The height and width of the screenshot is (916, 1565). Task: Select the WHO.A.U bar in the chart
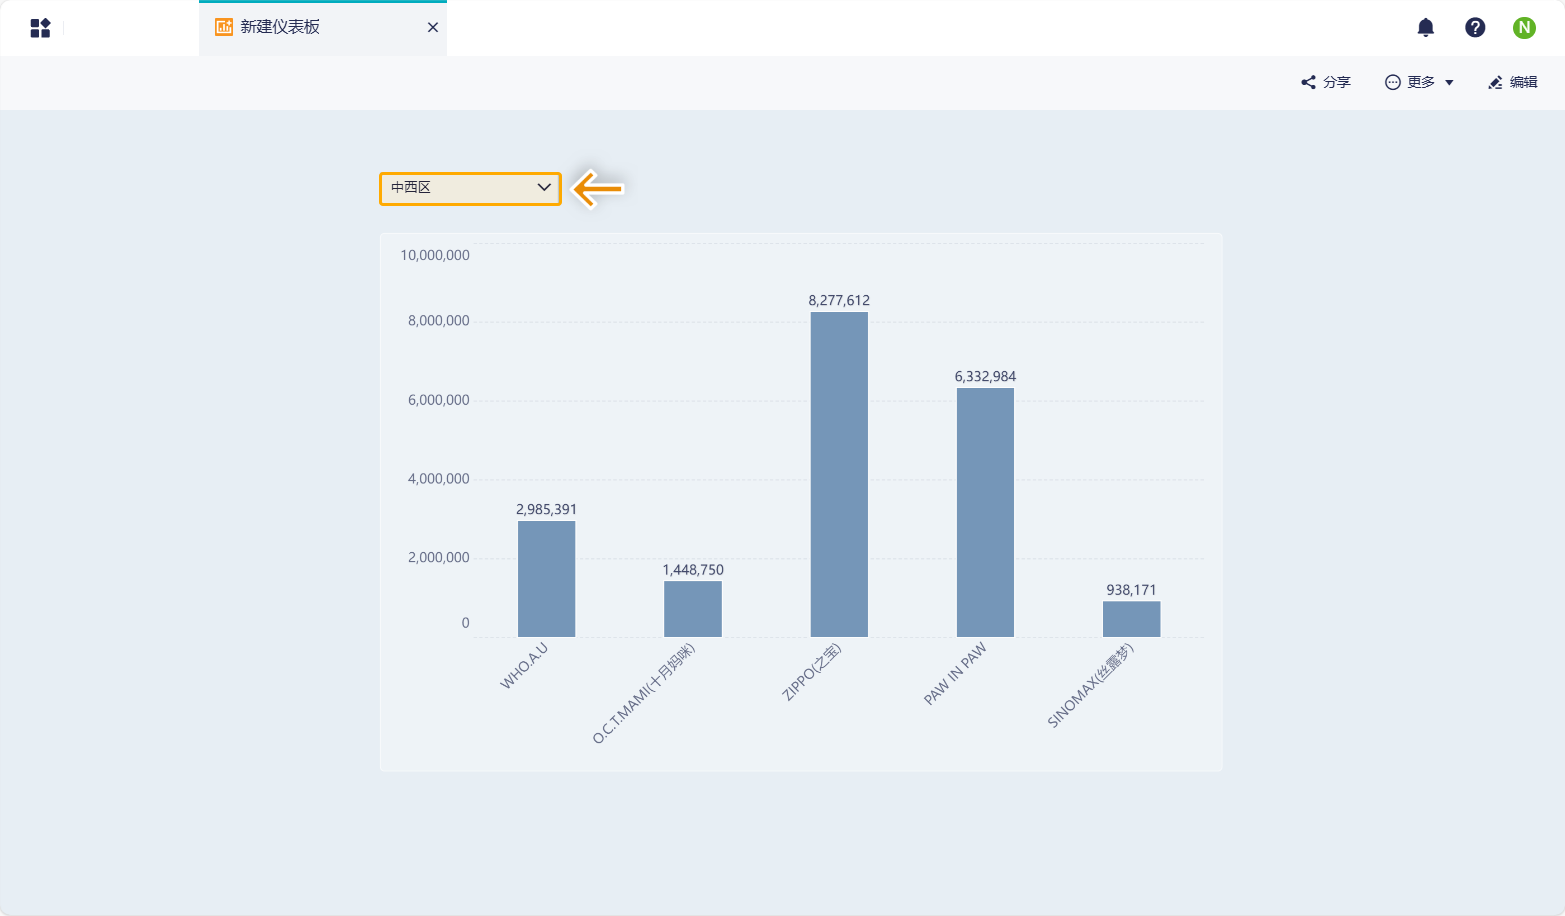point(546,579)
